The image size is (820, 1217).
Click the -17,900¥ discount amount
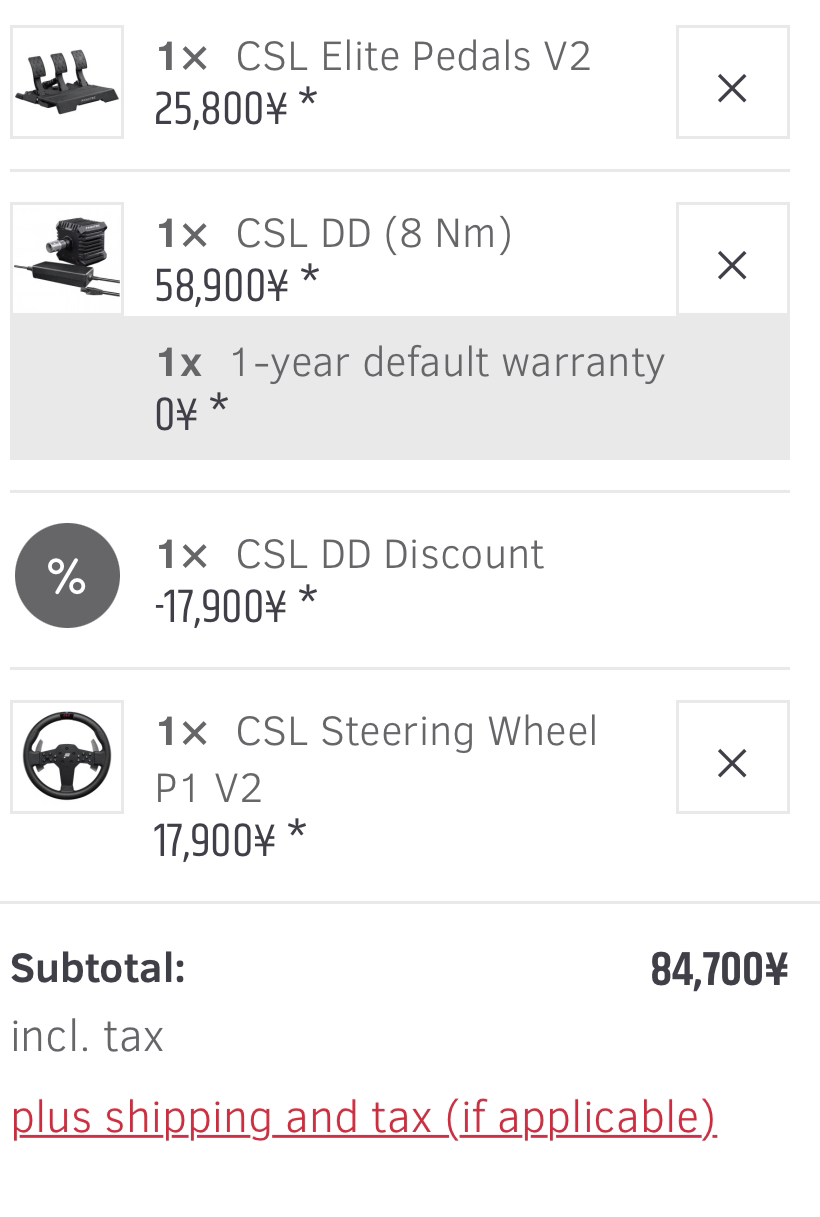[221, 605]
